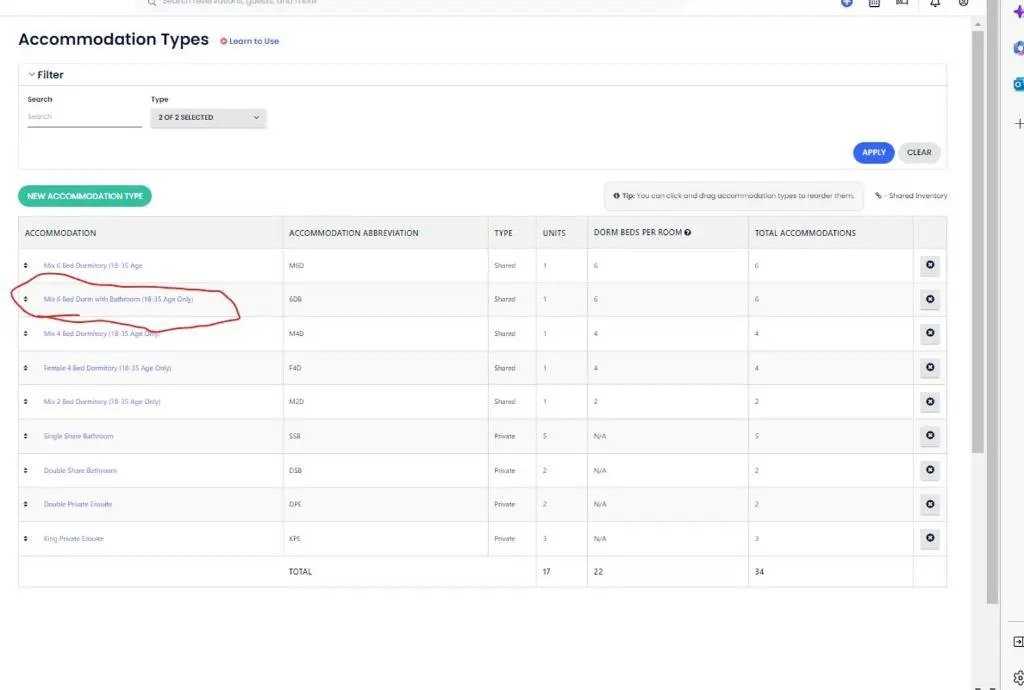
Task: Delete the Mix 6 Bed Dormitory row
Action: [930, 266]
